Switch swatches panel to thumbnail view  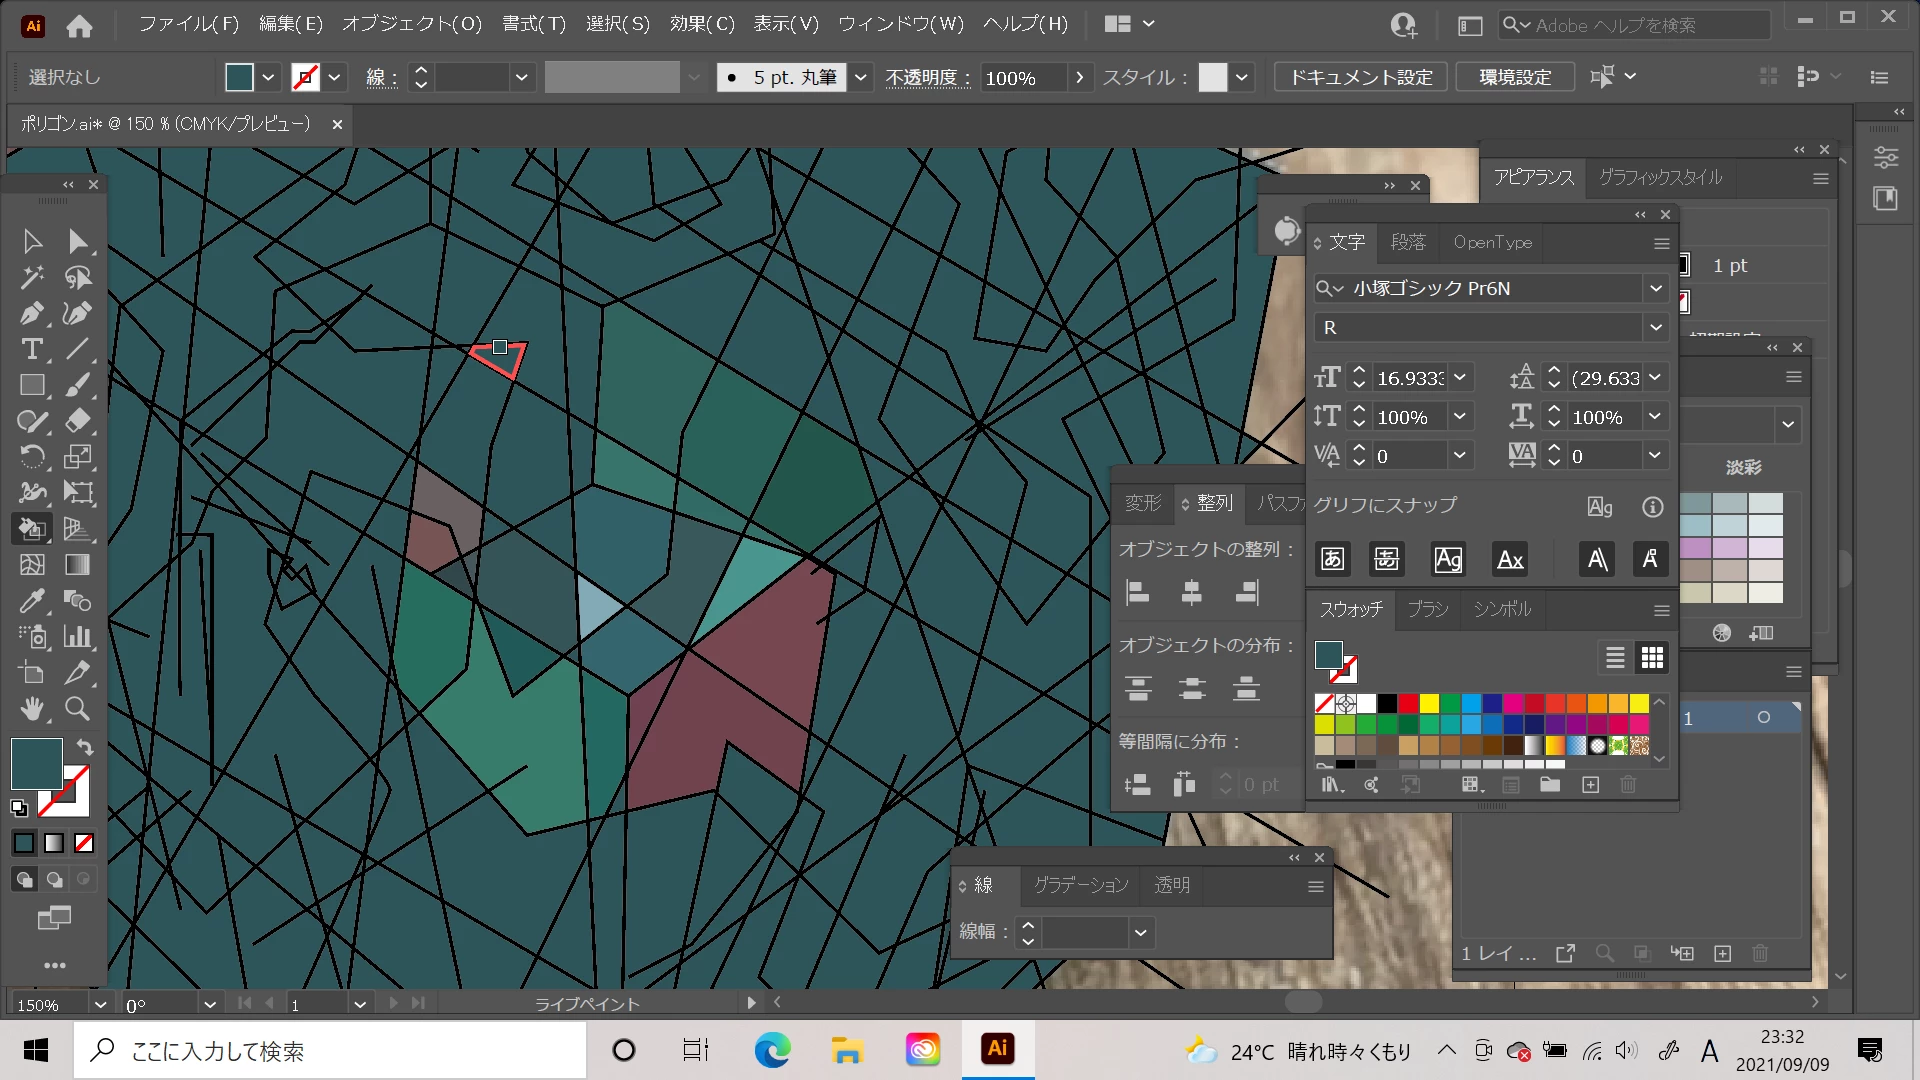tap(1652, 657)
